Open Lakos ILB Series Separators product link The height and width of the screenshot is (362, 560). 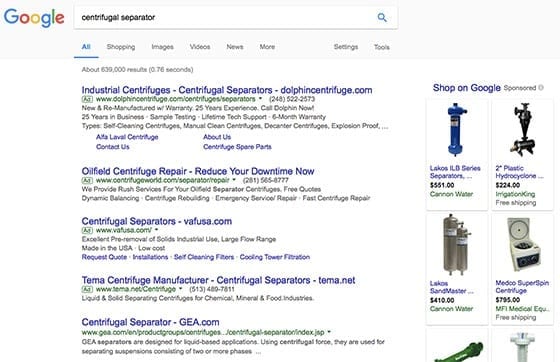[455, 172]
